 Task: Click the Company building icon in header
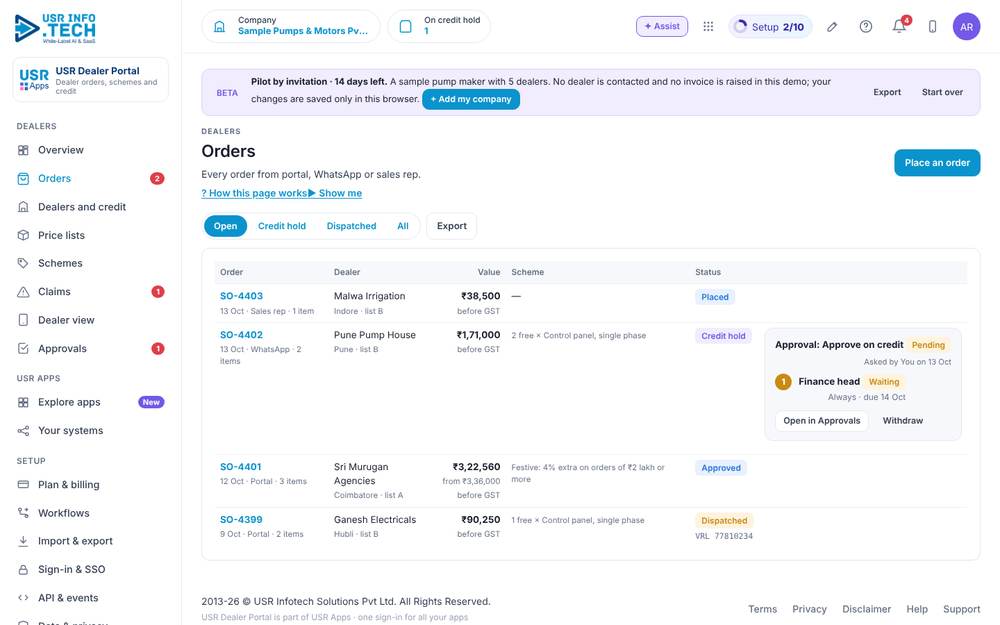[x=219, y=27]
